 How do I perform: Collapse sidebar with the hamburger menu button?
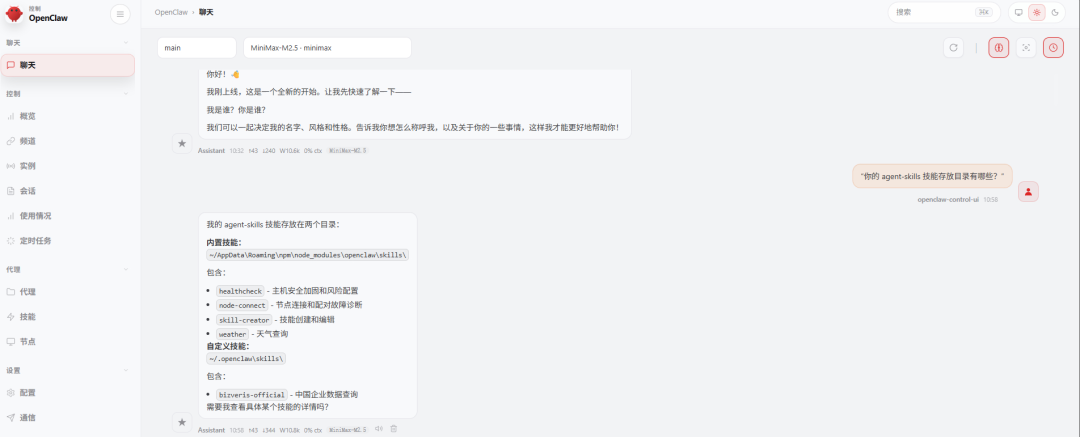tap(120, 14)
